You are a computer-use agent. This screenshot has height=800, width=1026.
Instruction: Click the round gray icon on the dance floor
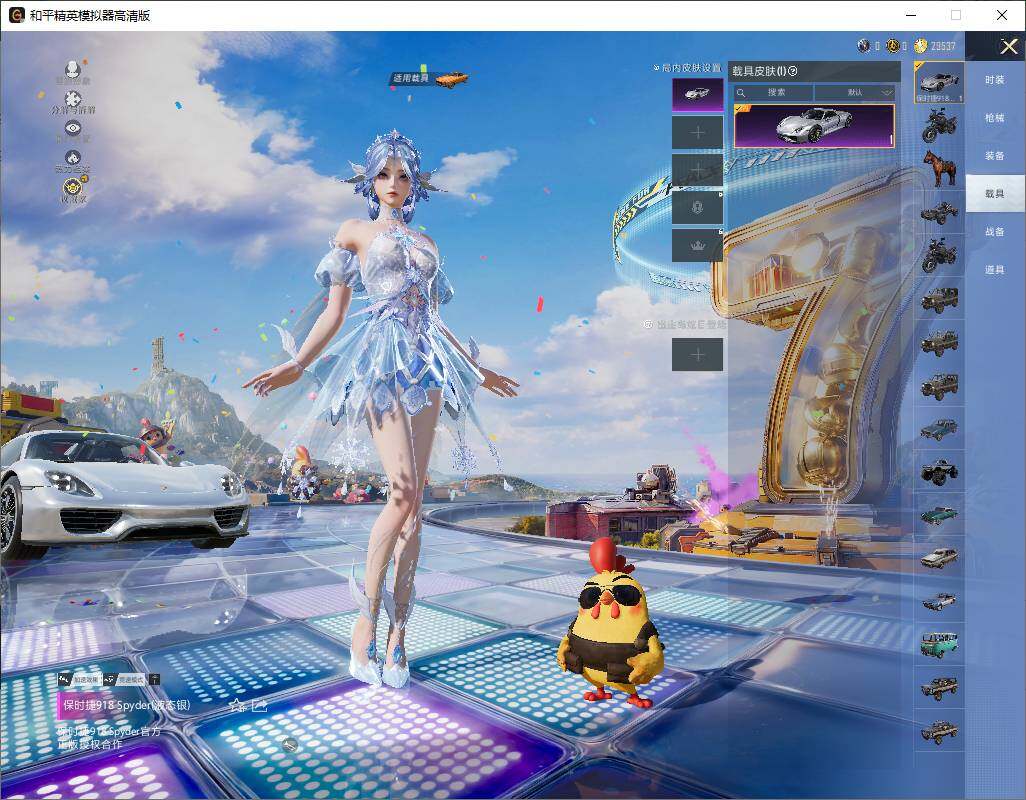point(289,744)
